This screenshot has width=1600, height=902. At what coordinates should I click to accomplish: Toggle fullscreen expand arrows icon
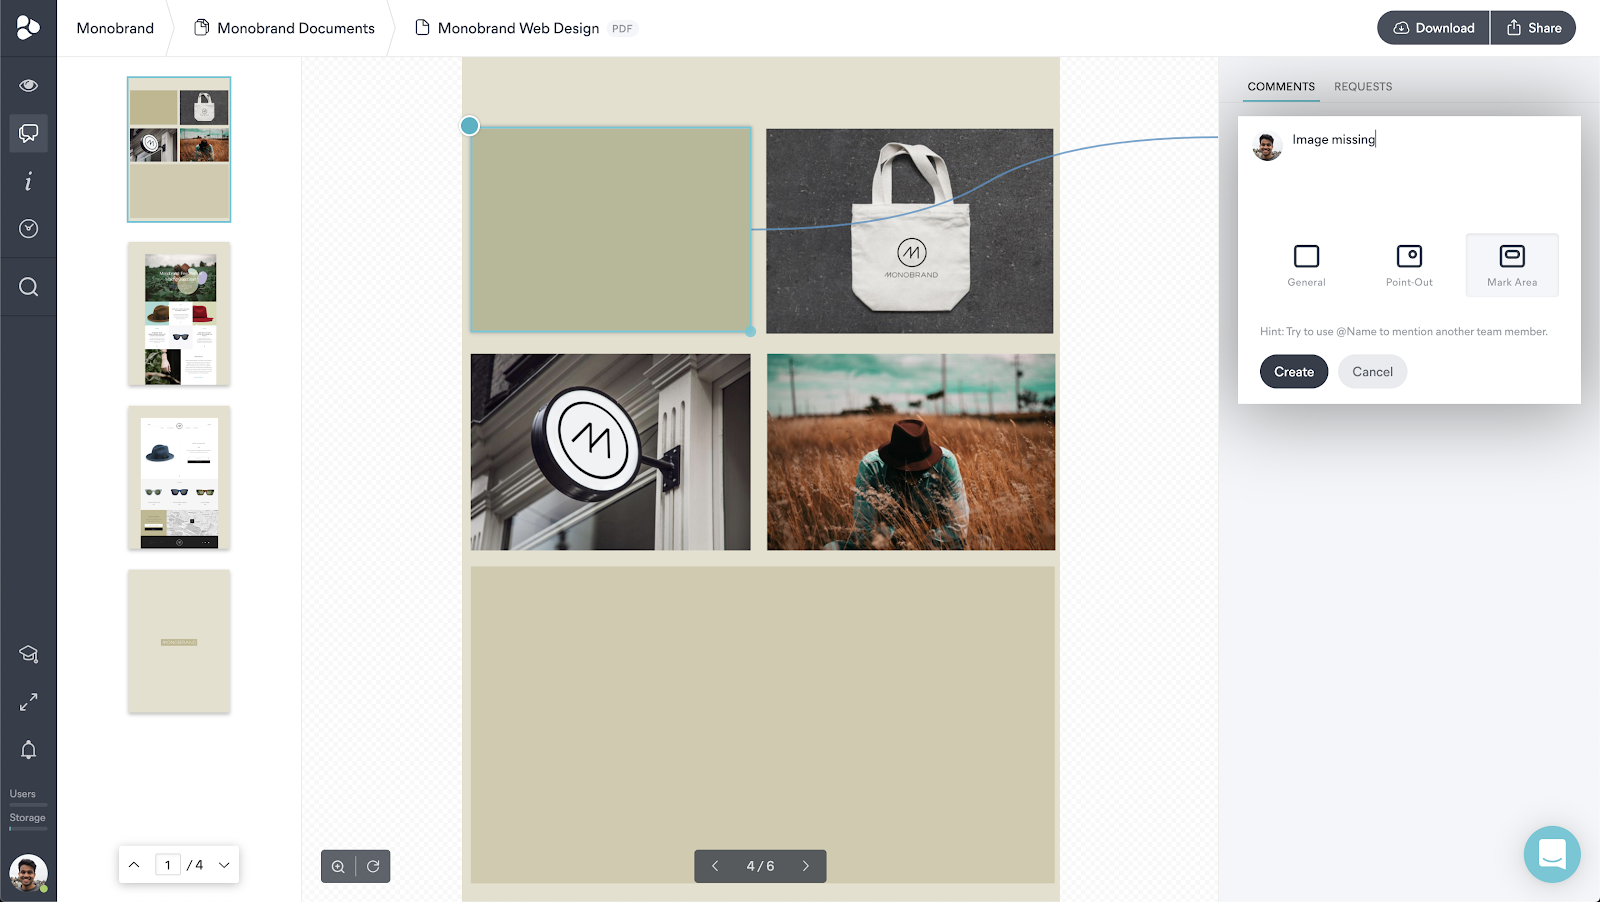(x=29, y=702)
